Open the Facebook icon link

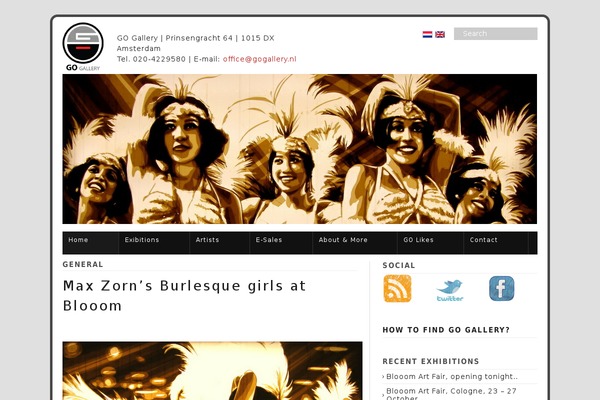click(x=502, y=289)
